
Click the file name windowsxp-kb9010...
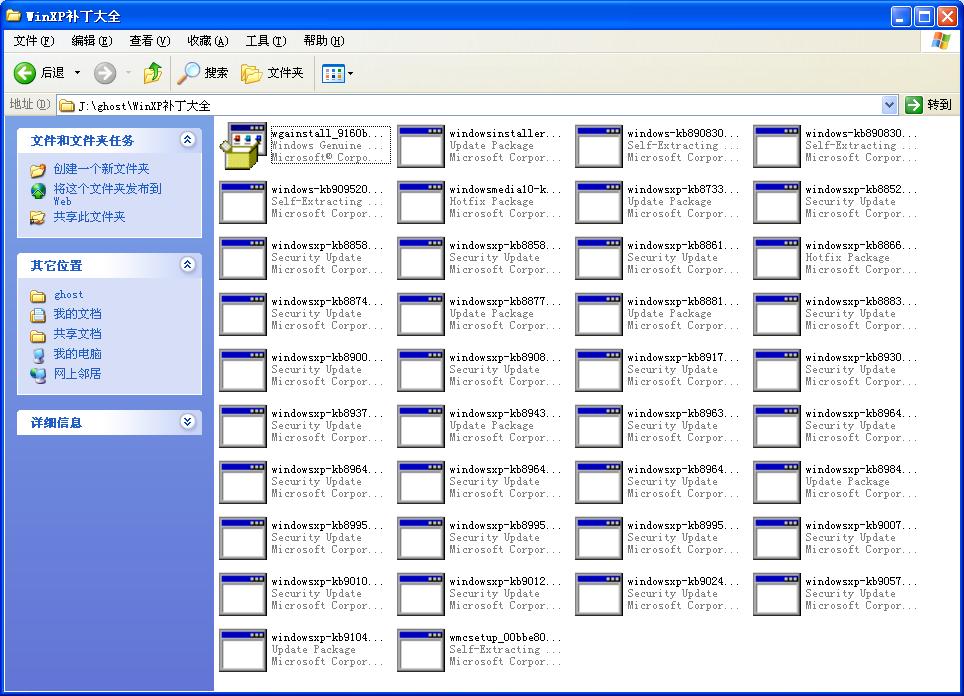pos(327,581)
